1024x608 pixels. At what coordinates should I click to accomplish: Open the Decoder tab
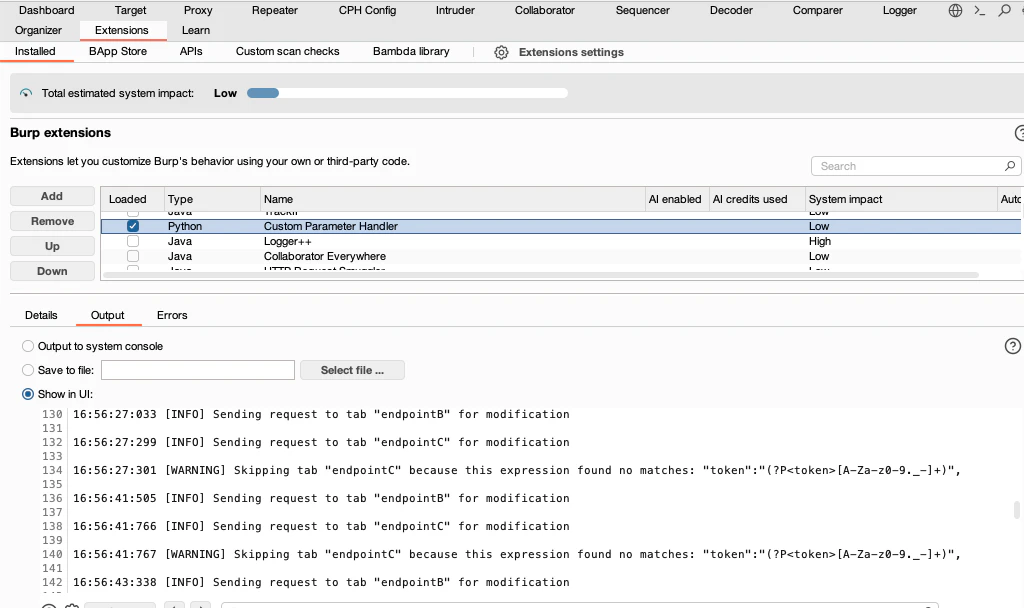pos(731,10)
